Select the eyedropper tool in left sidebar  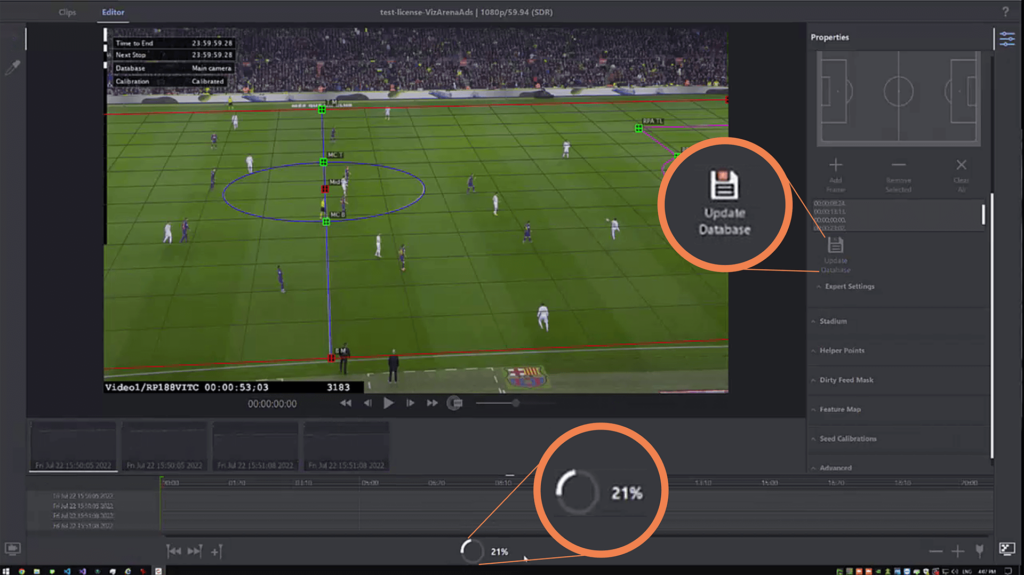13,68
